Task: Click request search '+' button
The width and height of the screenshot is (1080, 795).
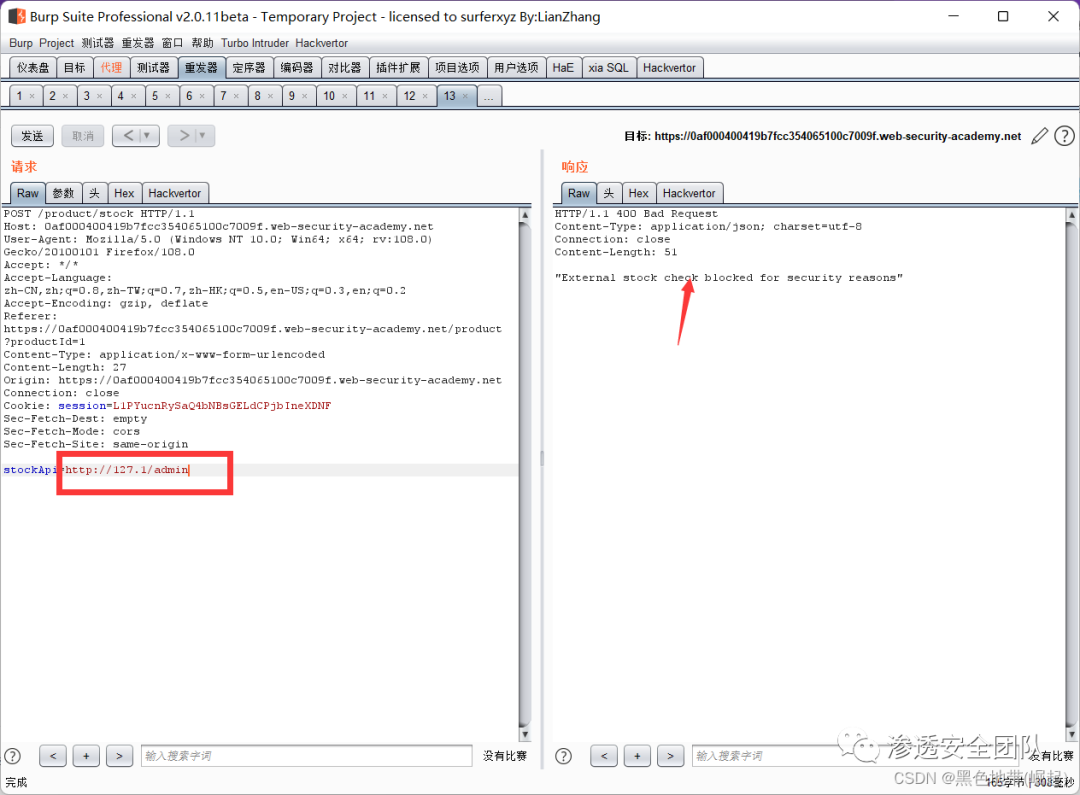Action: pyautogui.click(x=86, y=756)
